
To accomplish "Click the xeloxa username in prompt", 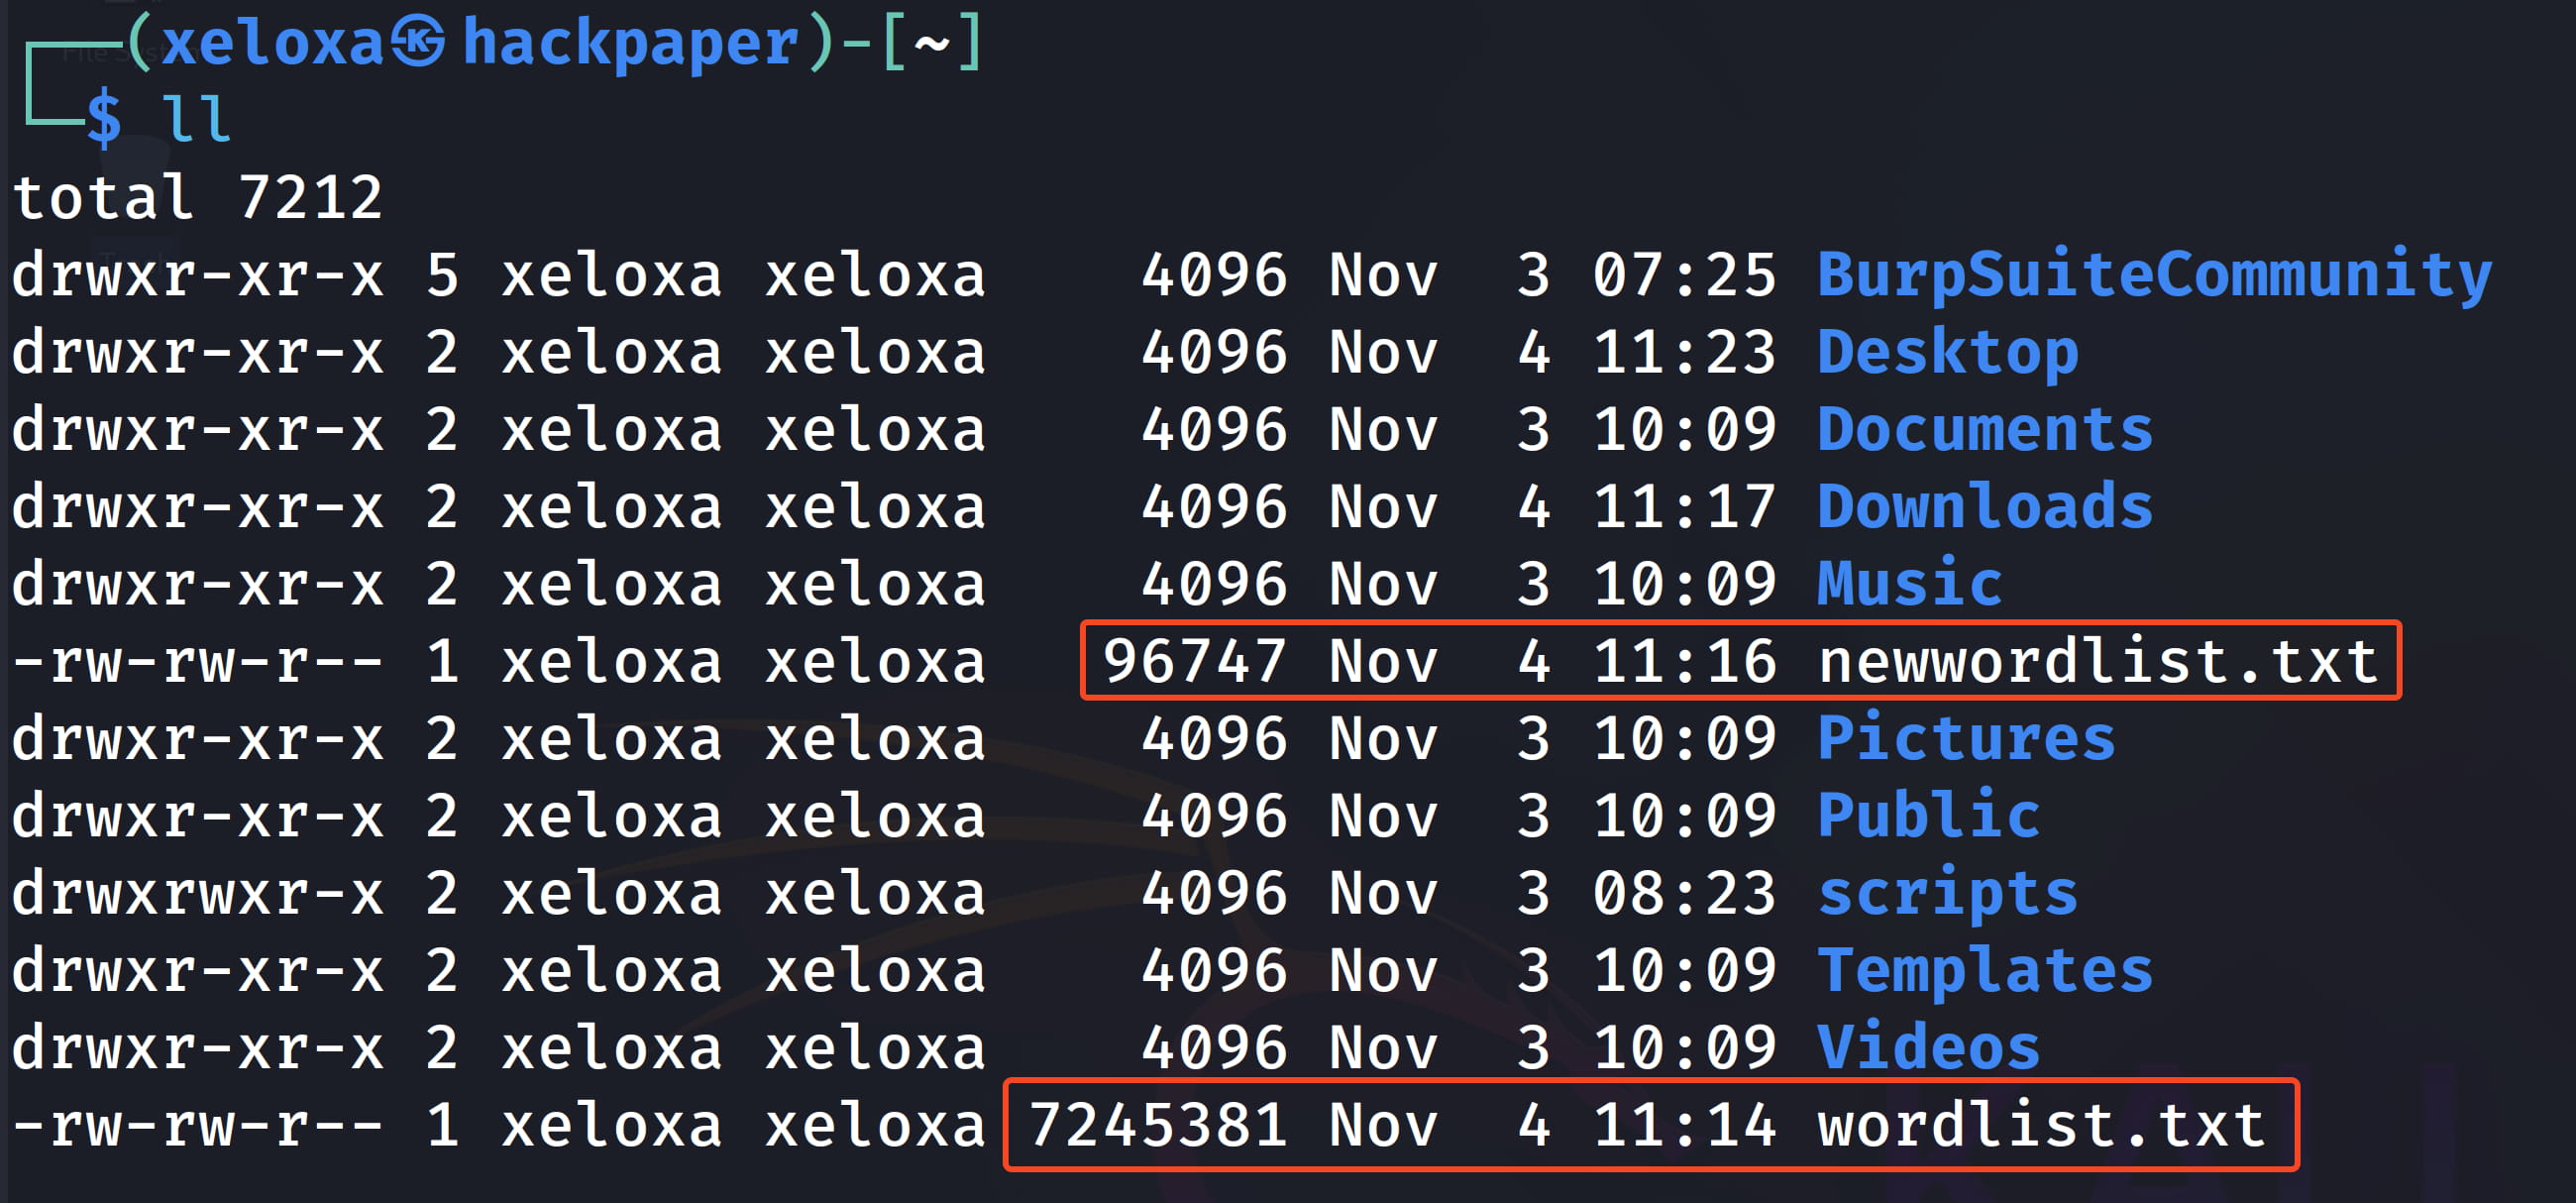I will click(272, 43).
